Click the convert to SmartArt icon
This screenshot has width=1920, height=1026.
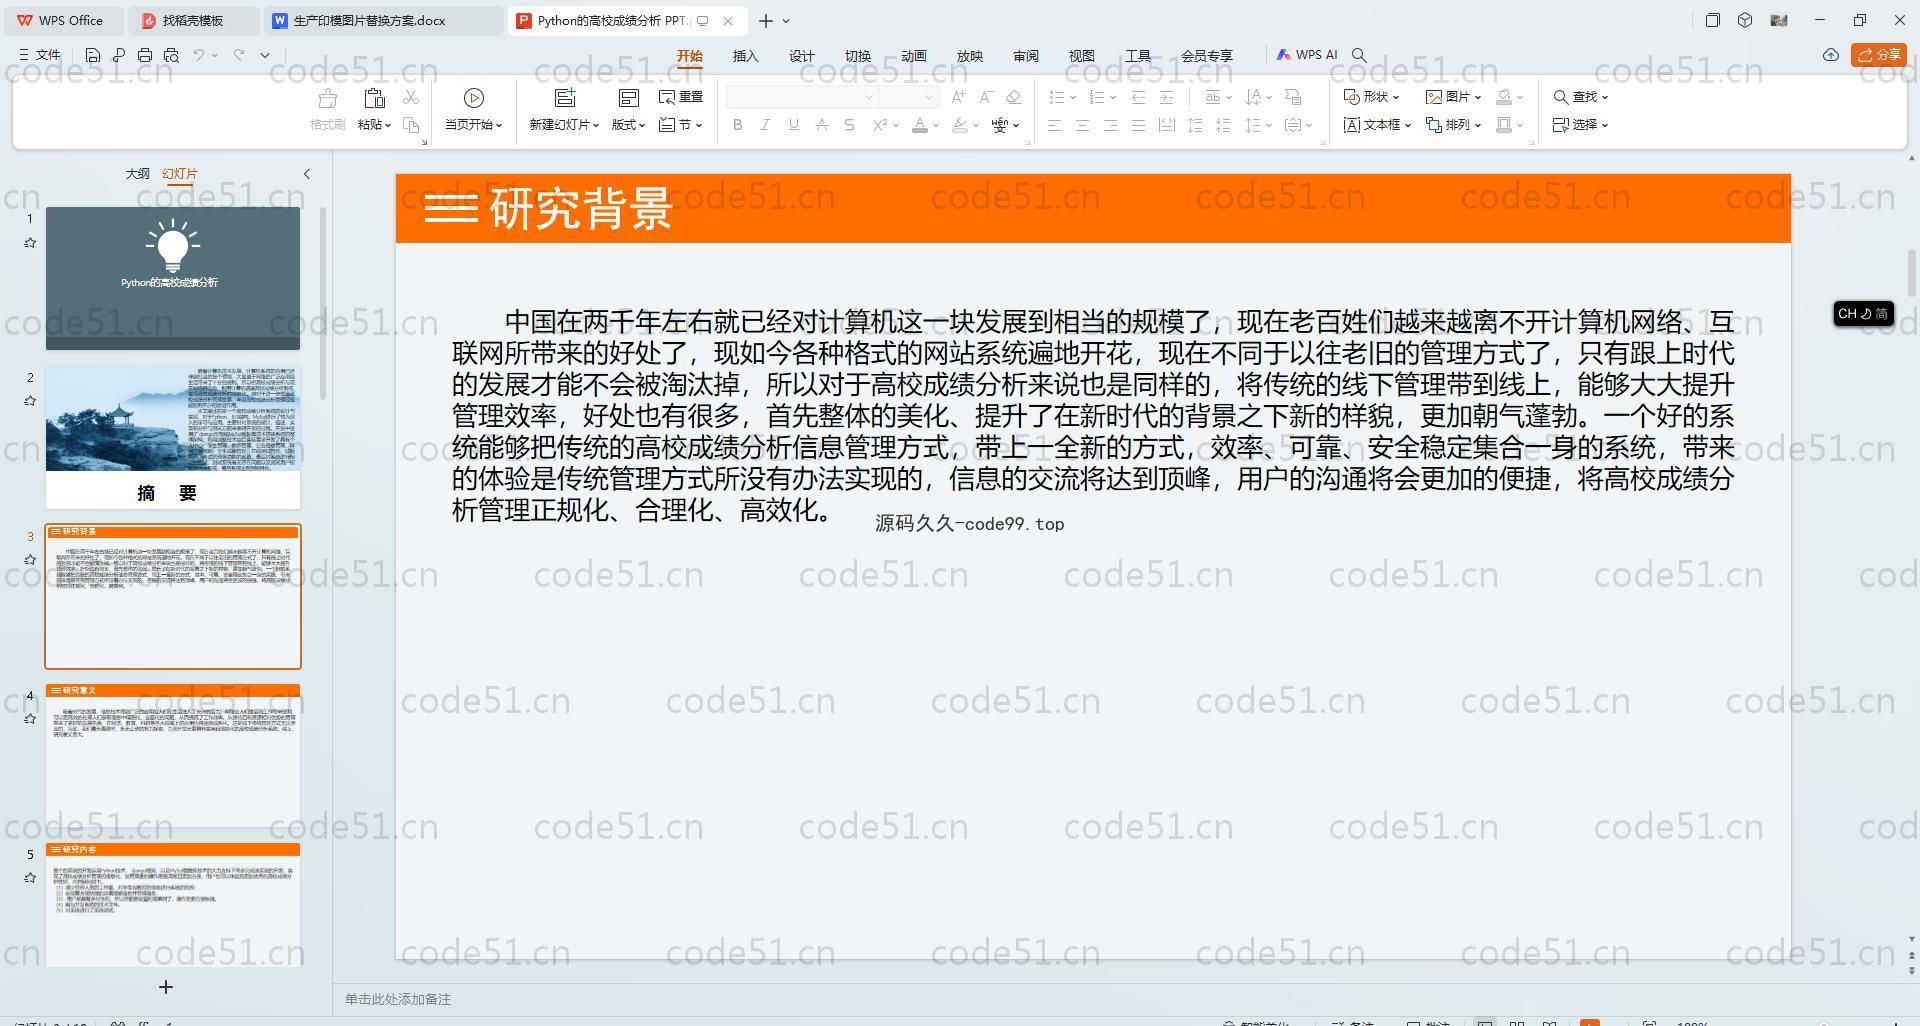click(1293, 97)
